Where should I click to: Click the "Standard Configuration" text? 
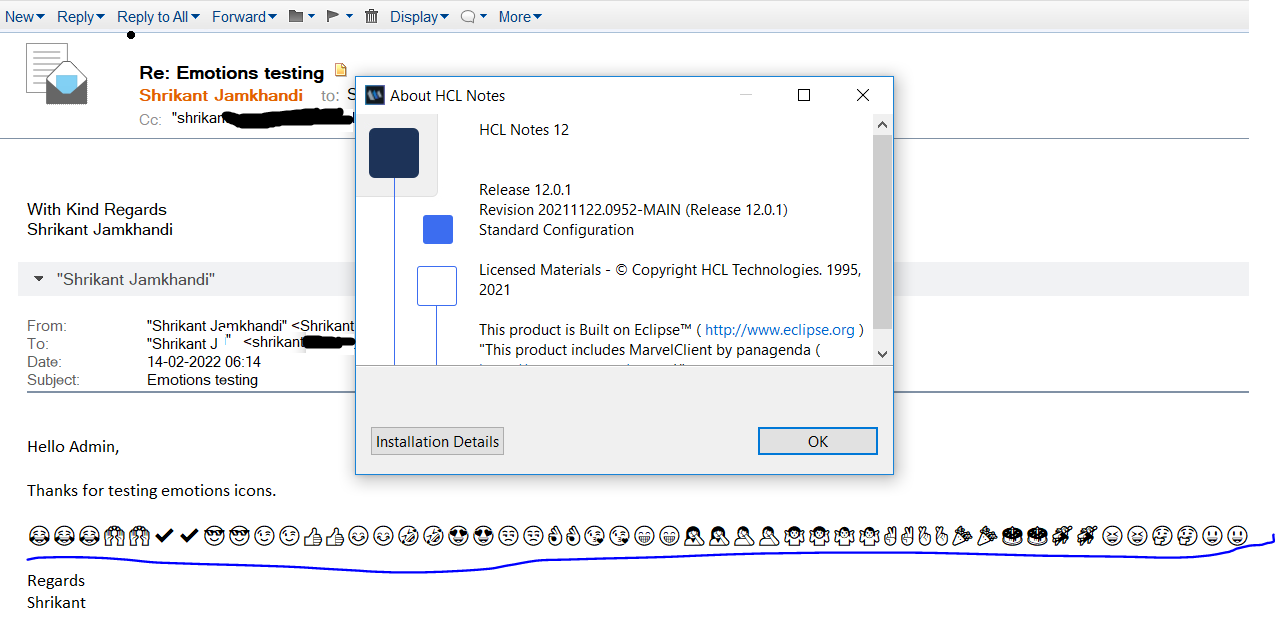click(556, 230)
